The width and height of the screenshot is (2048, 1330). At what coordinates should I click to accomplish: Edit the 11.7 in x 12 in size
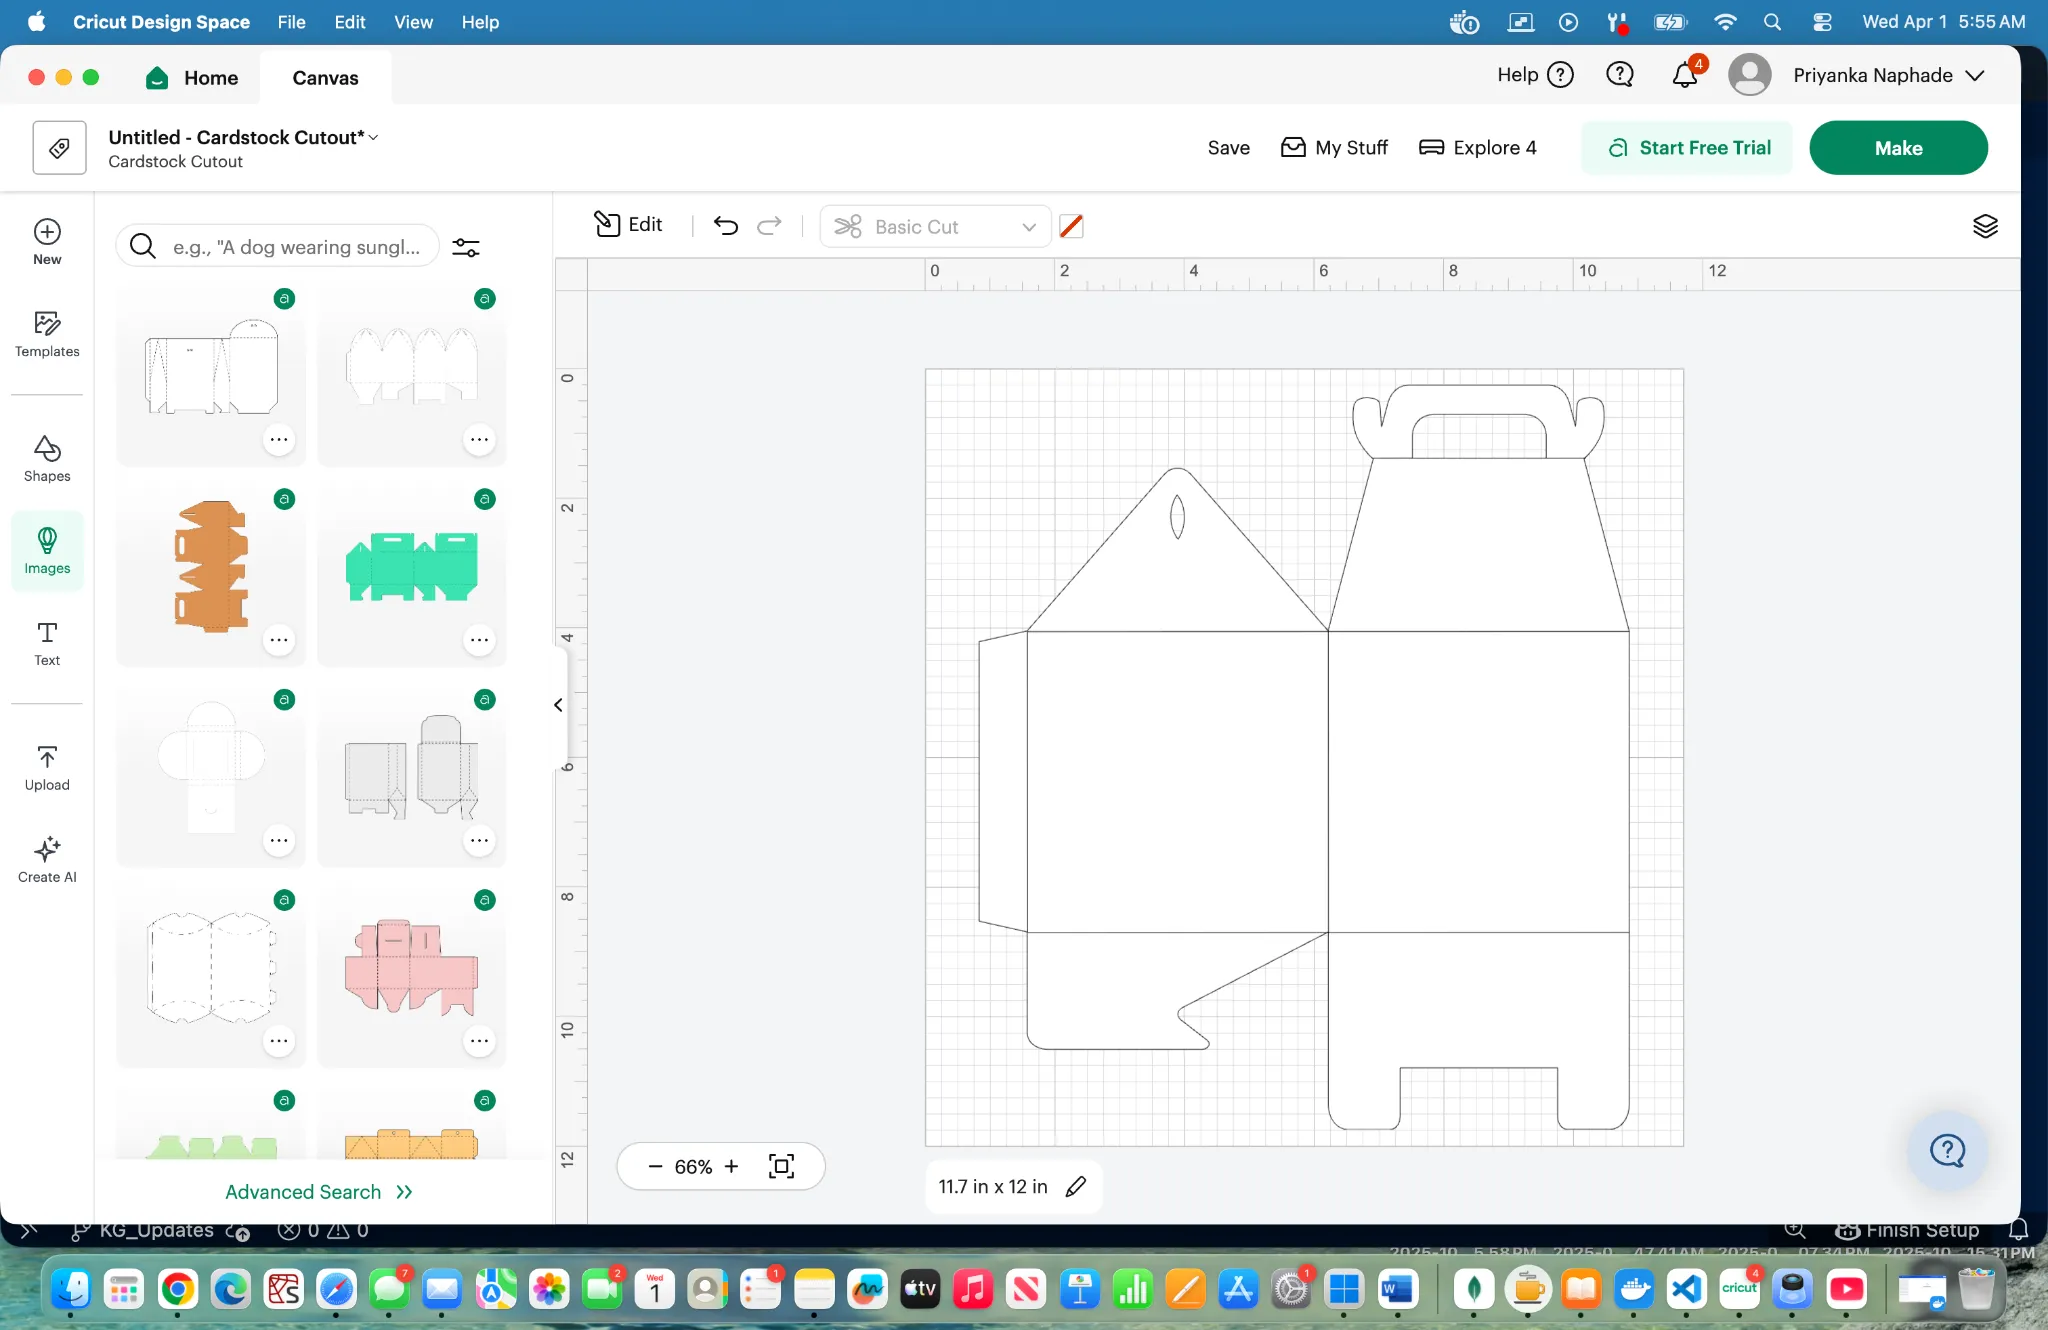pyautogui.click(x=1076, y=1187)
